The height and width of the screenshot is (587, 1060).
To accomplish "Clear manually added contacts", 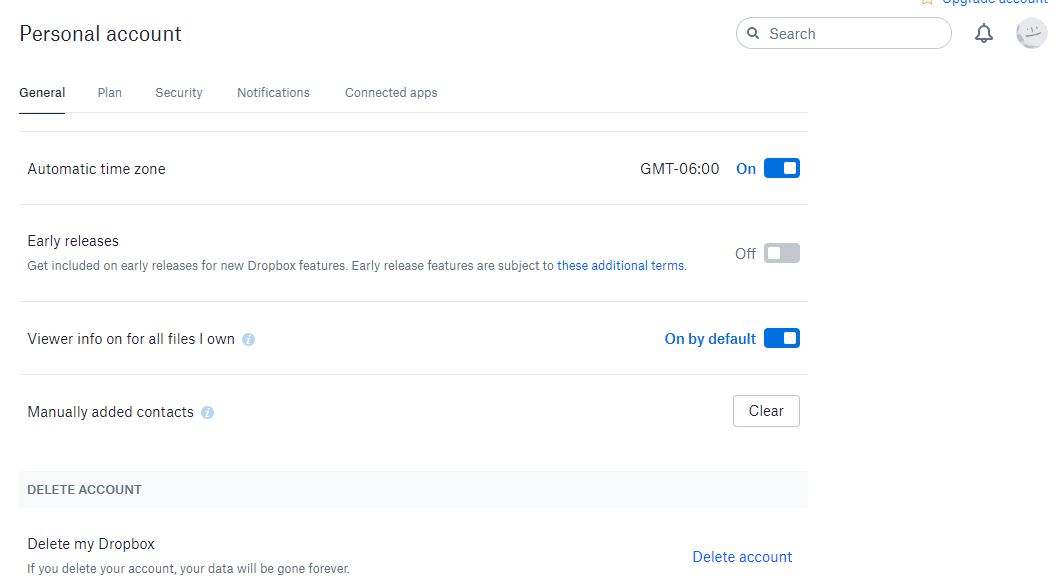I will pos(766,411).
